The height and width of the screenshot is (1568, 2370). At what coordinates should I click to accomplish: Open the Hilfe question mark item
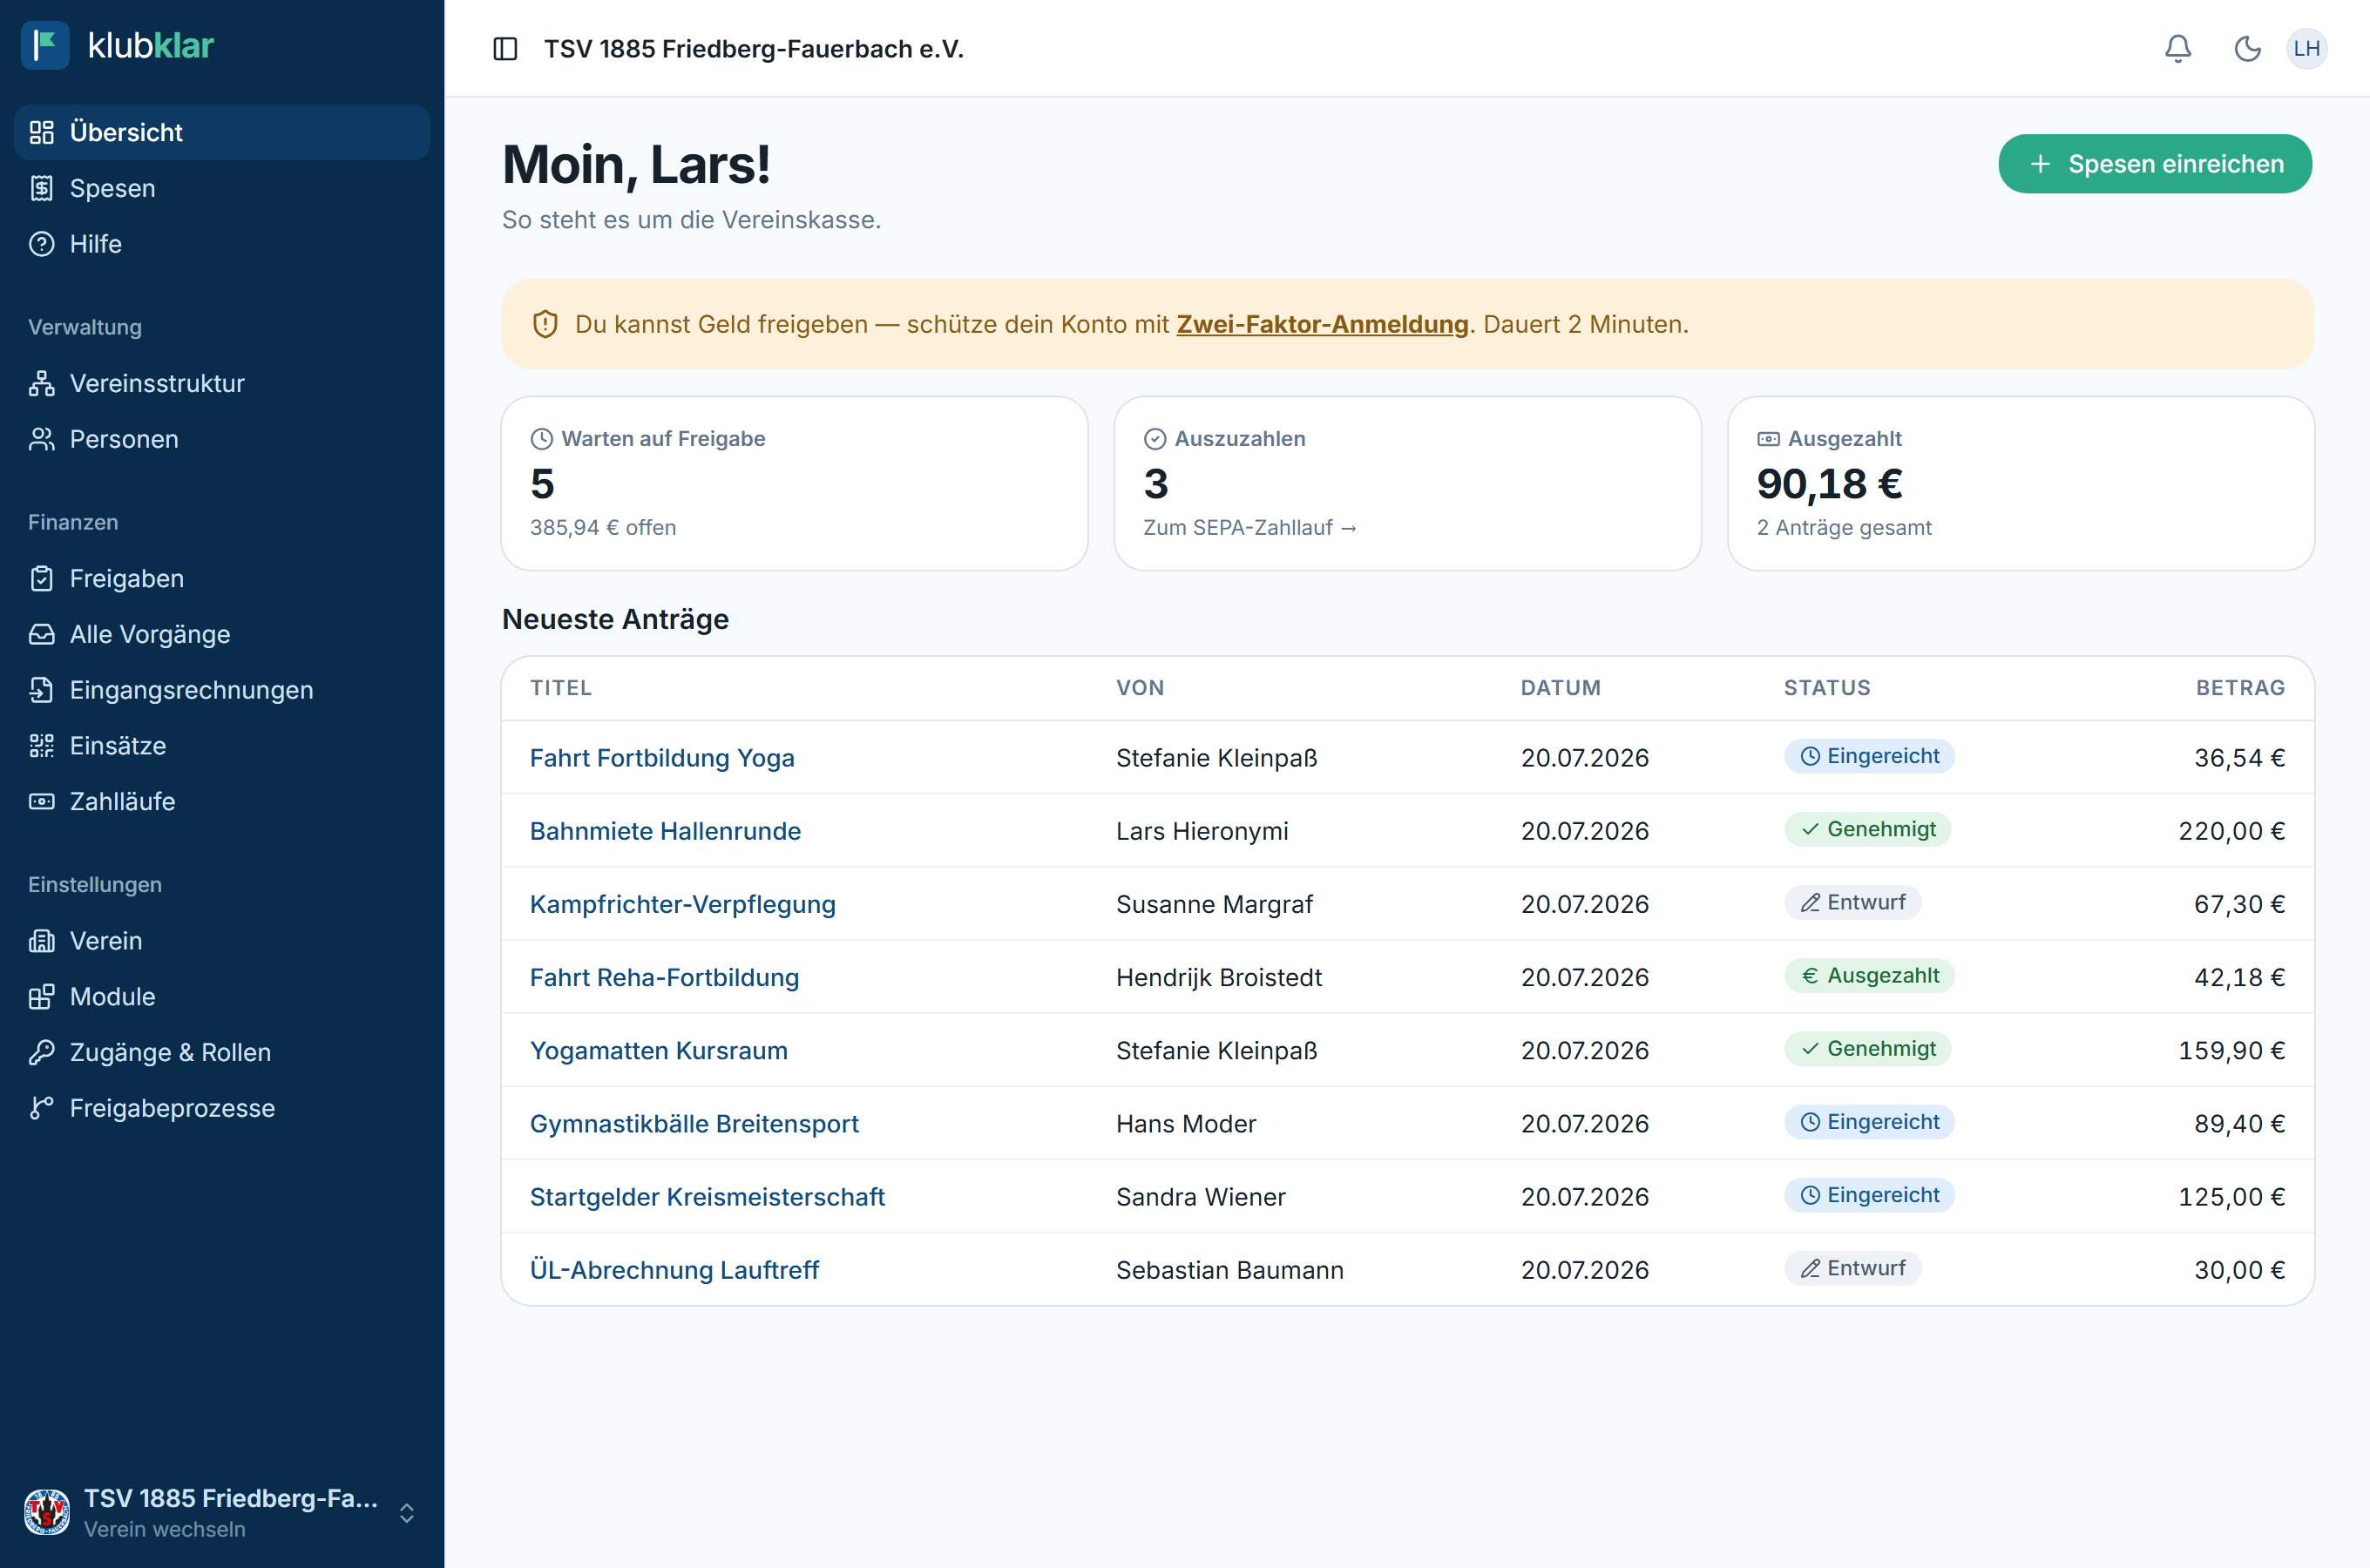click(222, 244)
